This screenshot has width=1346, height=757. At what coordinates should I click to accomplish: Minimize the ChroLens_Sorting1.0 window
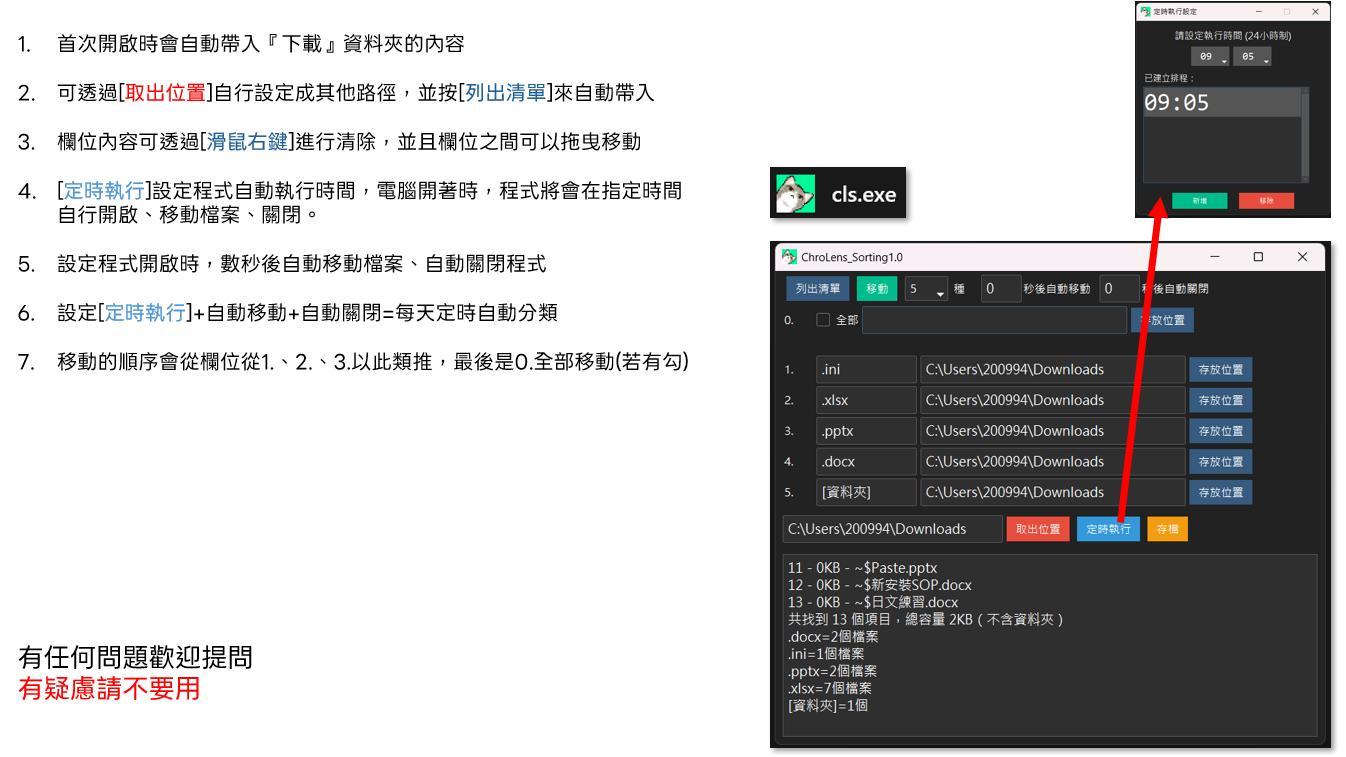pyautogui.click(x=1214, y=258)
